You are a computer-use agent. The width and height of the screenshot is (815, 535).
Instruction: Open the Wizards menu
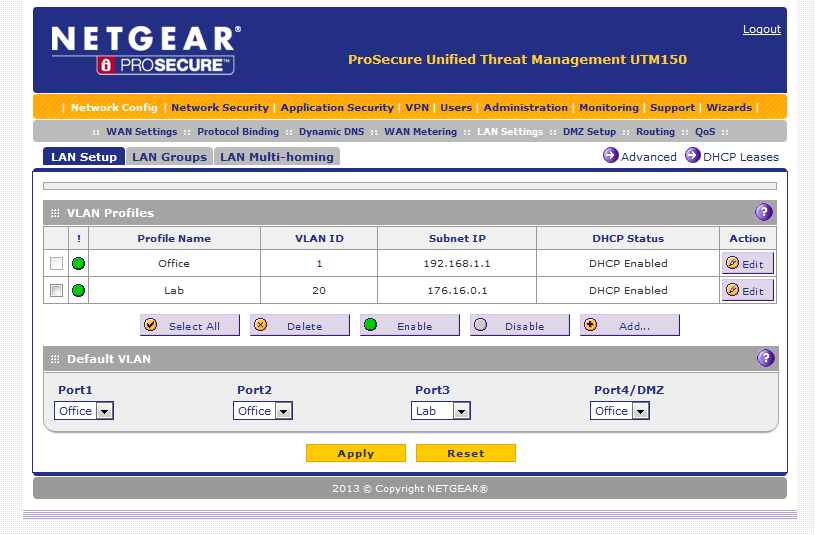pos(729,108)
